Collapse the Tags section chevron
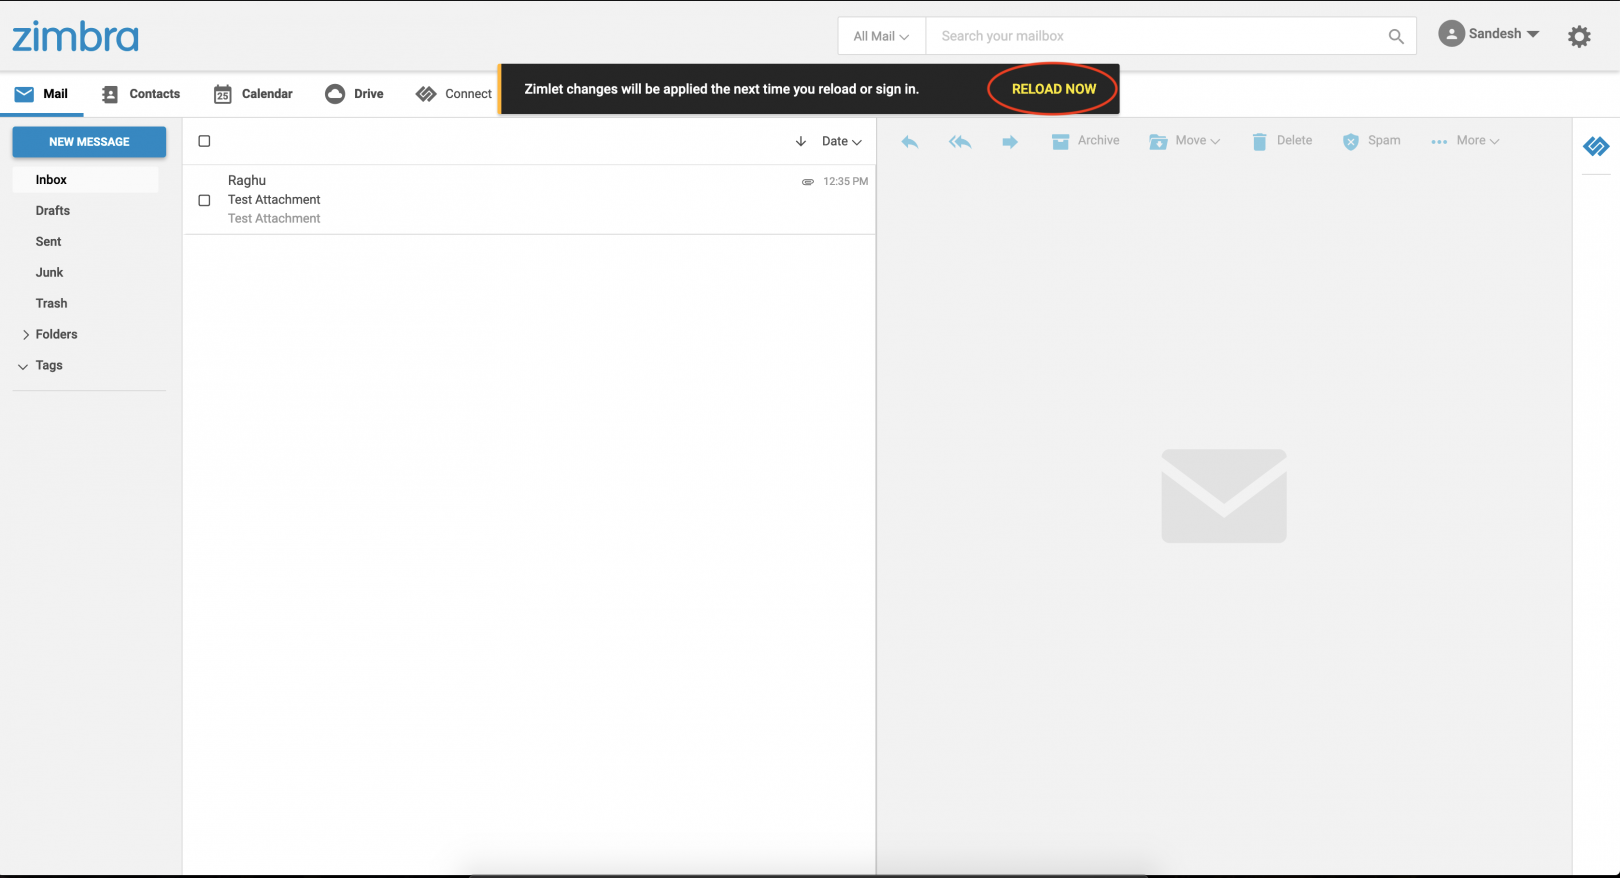The image size is (1620, 878). 23,366
